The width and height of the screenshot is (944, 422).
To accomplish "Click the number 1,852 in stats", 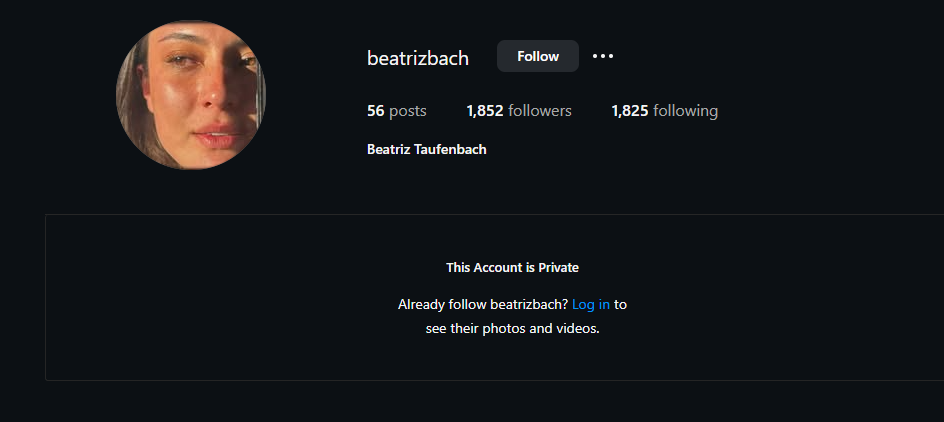I will coord(485,111).
